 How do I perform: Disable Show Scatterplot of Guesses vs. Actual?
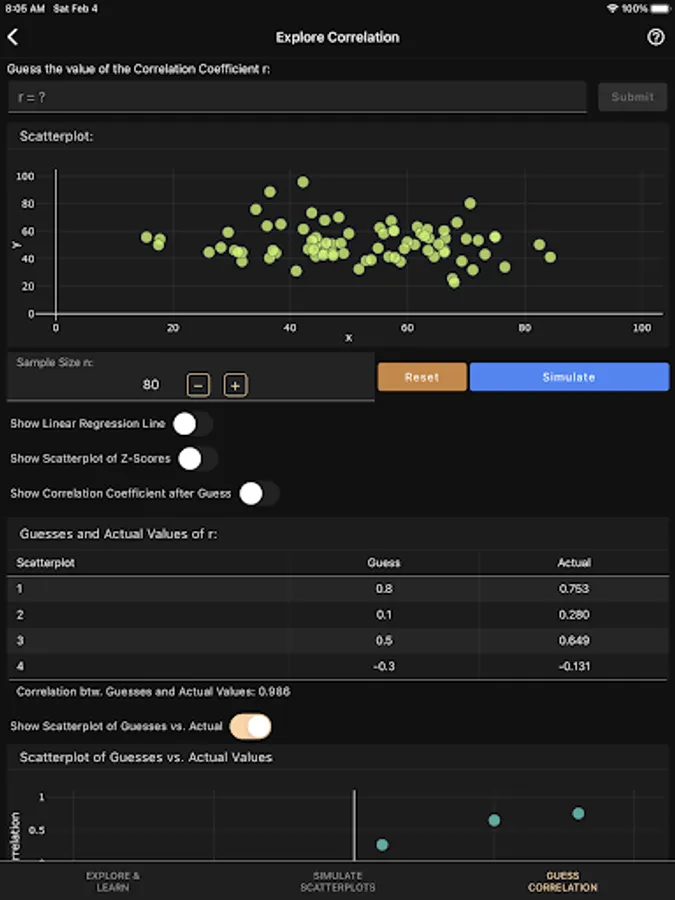[250, 727]
